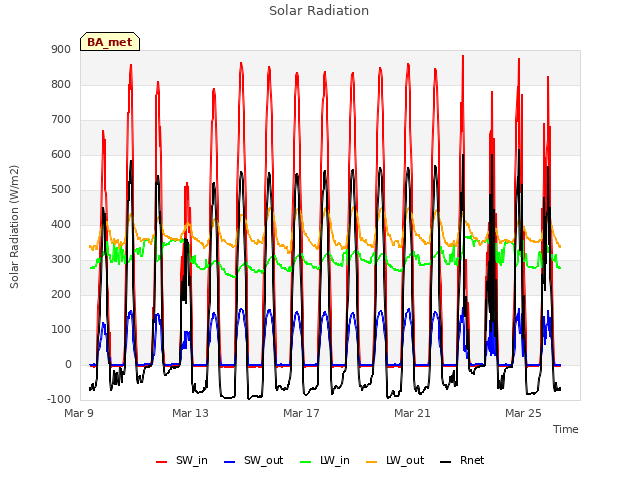Click the 400 y-axis tick label
Image resolution: width=640 pixels, height=480 pixels.
tap(61, 224)
